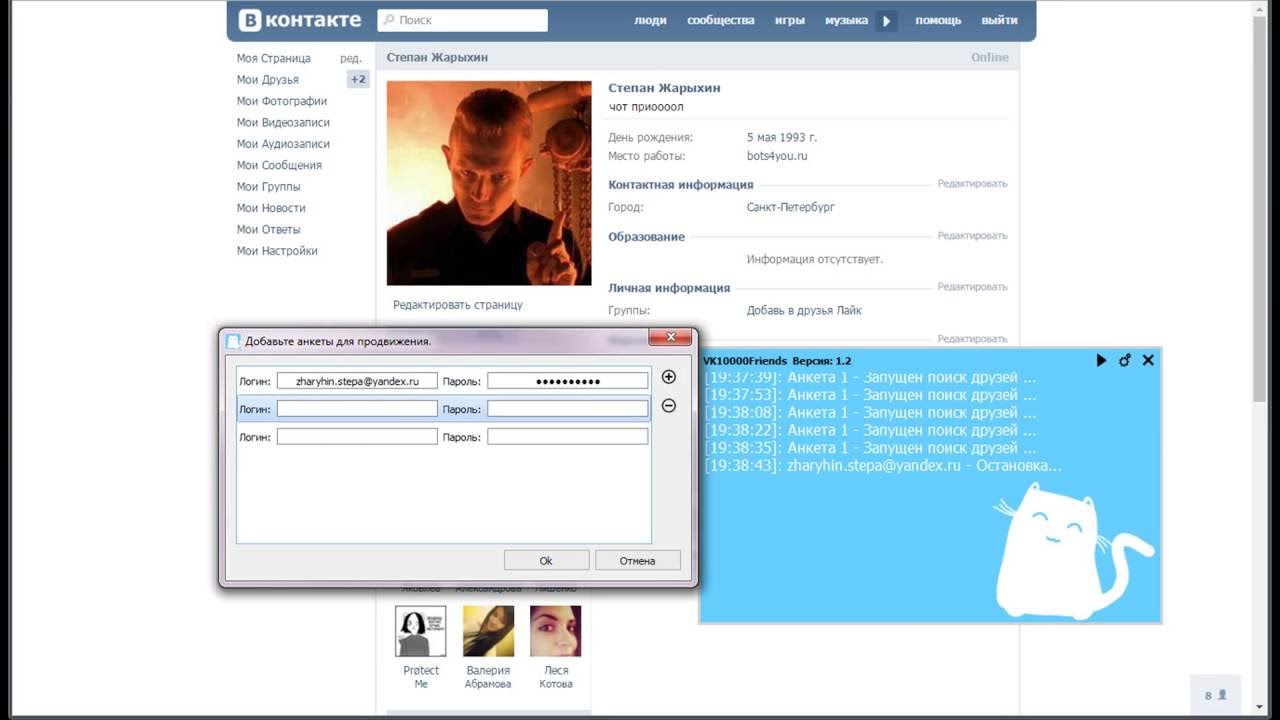Open the 'люди' header menu

coord(650,20)
